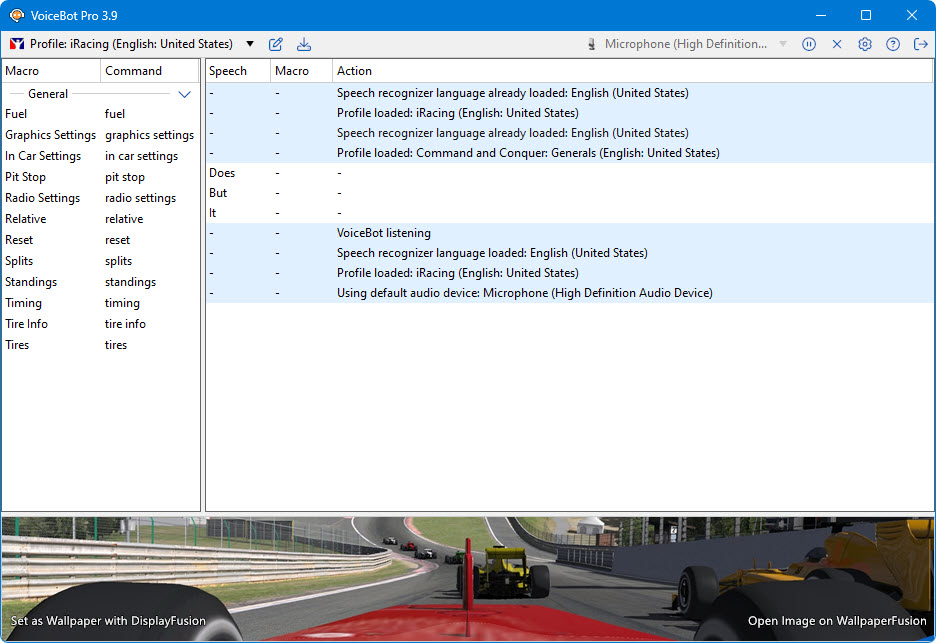936x643 pixels.
Task: Click the X icon in the toolbar
Action: (x=837, y=44)
